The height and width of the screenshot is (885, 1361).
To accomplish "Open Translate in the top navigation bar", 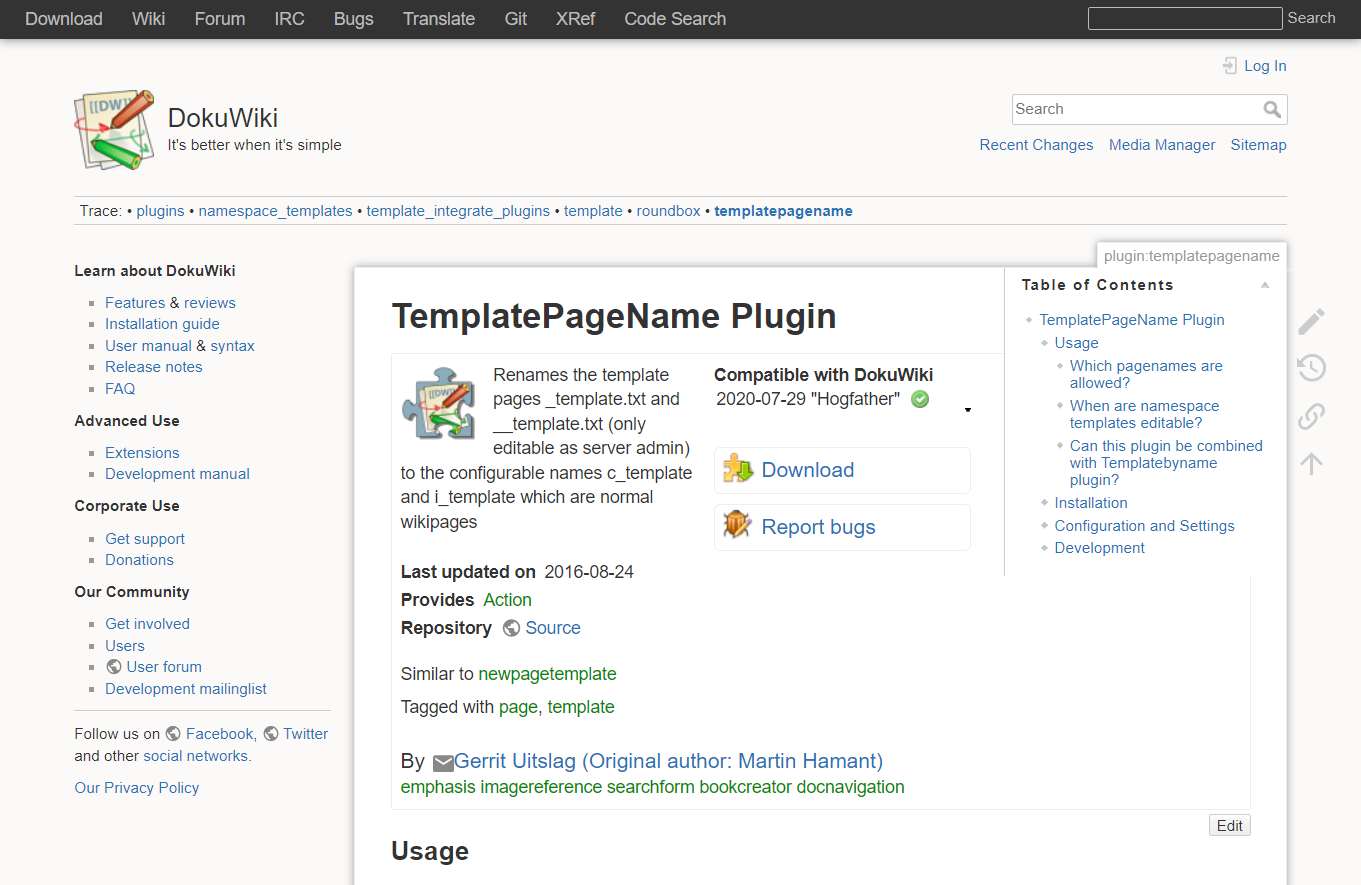I will tap(439, 19).
